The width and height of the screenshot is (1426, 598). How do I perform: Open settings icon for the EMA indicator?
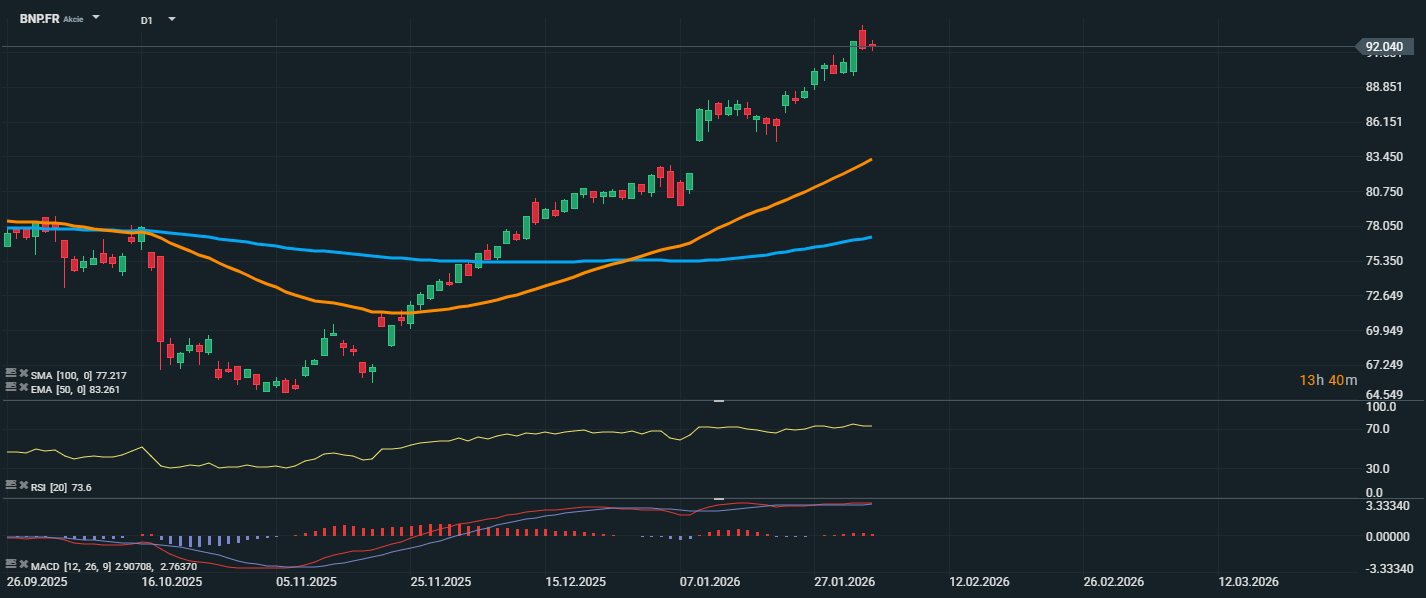[x=11, y=387]
